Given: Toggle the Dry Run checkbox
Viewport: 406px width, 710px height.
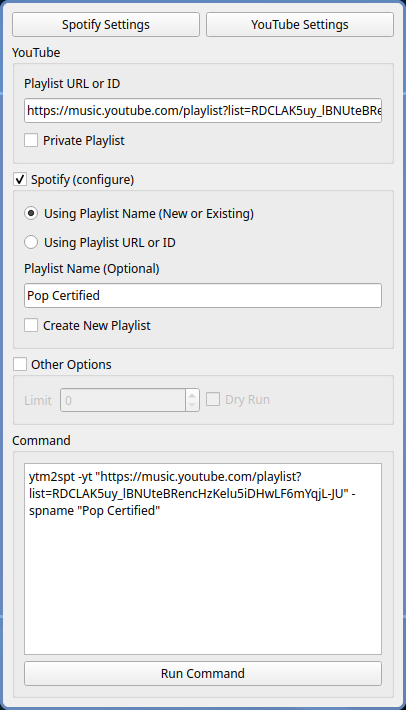Looking at the screenshot, I should tap(213, 399).
